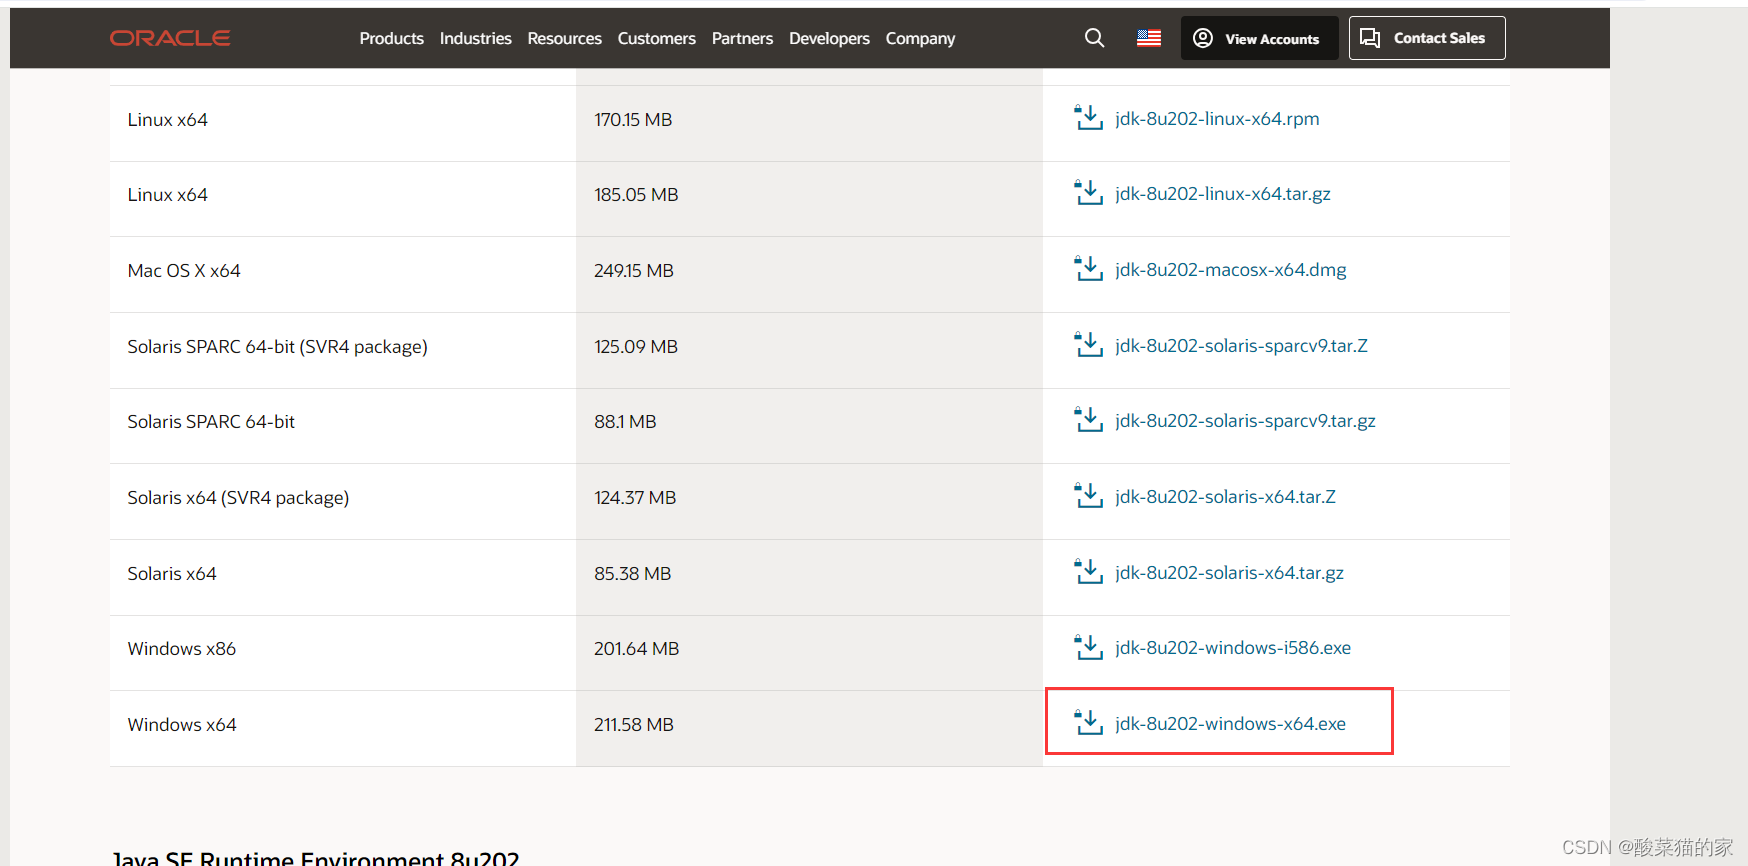Download jdk-8u202-solaris-sparcv9.tar.Z link
Viewport: 1748px width, 866px height.
click(1241, 345)
